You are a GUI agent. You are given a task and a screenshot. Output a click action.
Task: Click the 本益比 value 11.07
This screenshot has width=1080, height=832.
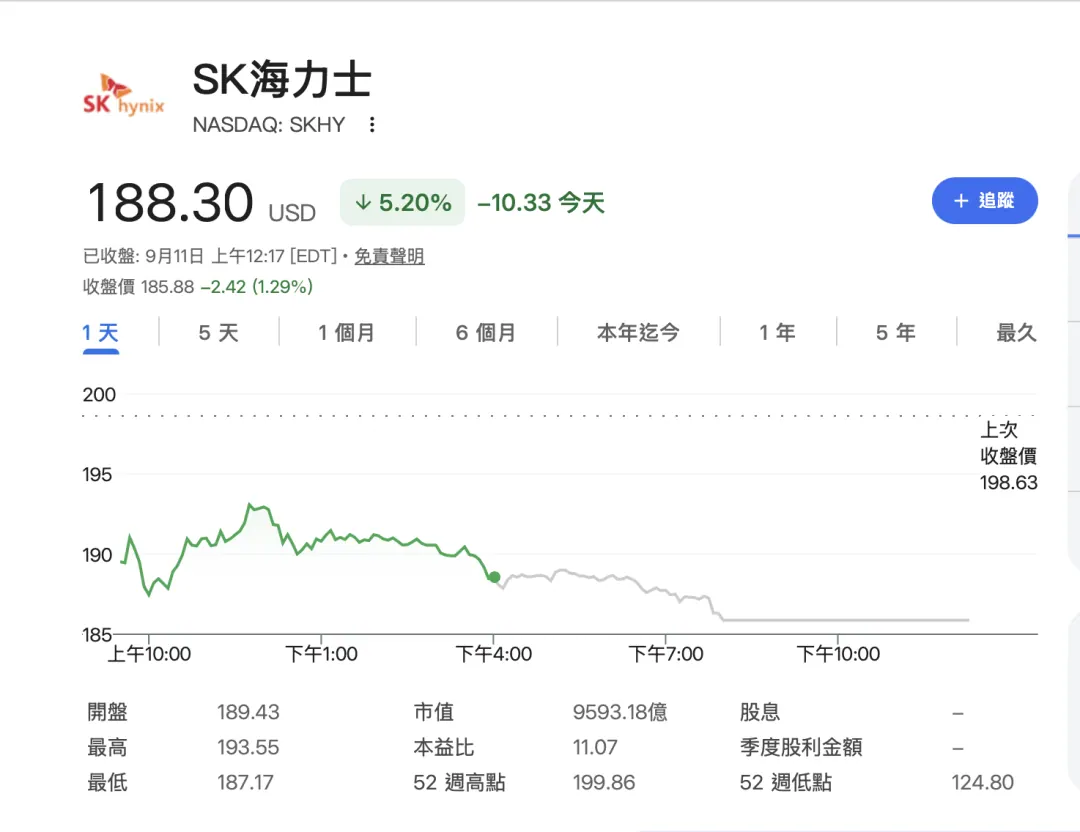[x=595, y=747]
